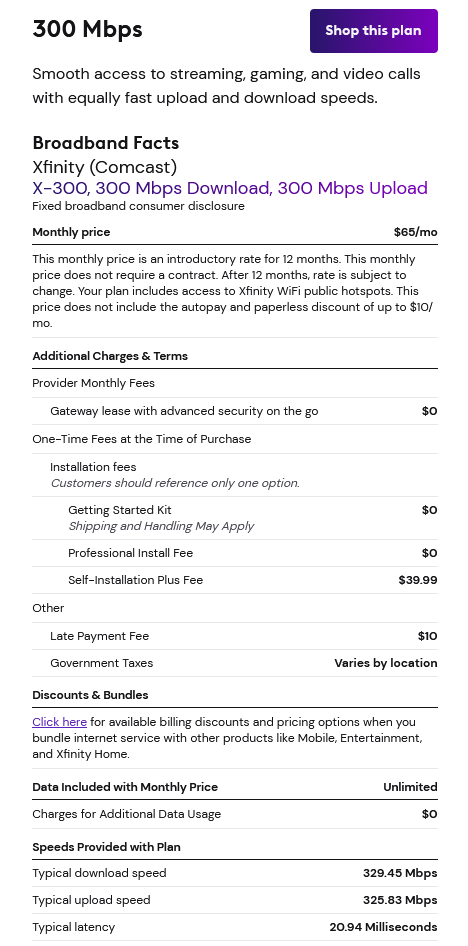468x946 pixels.
Task: Select the Varies by location text
Action: pos(386,663)
